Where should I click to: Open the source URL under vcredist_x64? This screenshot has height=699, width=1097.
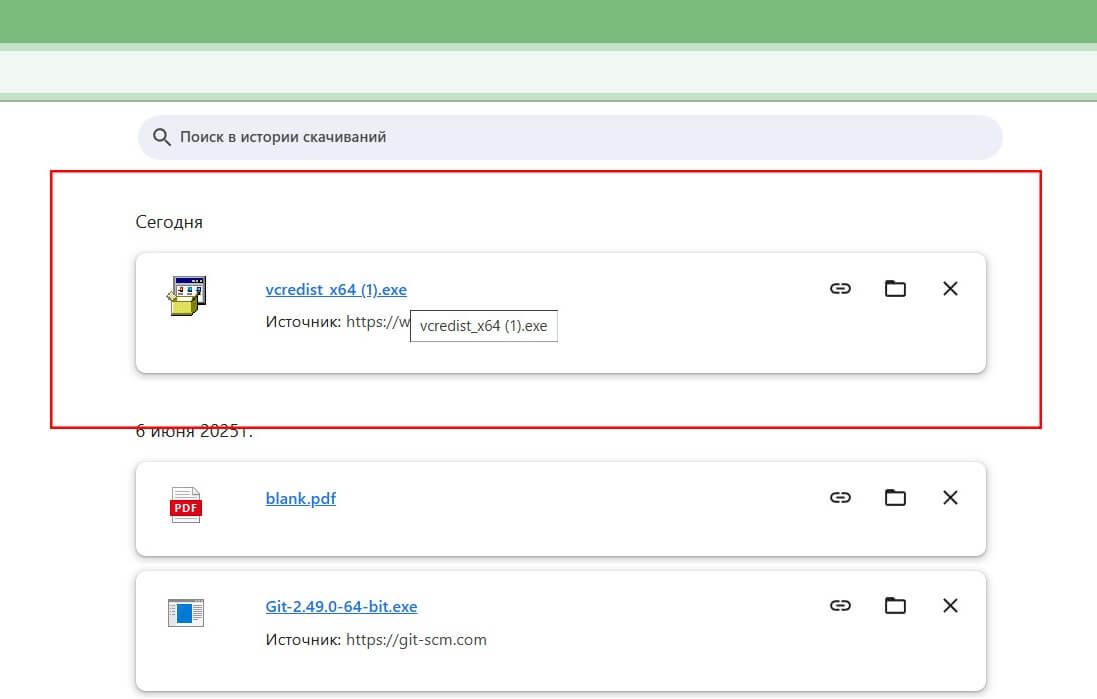click(x=378, y=322)
